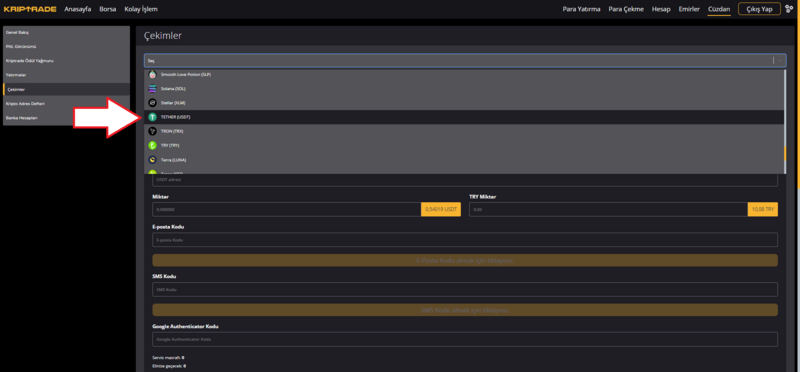Viewport: 800px width, 372px height.
Task: Click the 10,08 TRY amount button
Action: click(x=763, y=209)
